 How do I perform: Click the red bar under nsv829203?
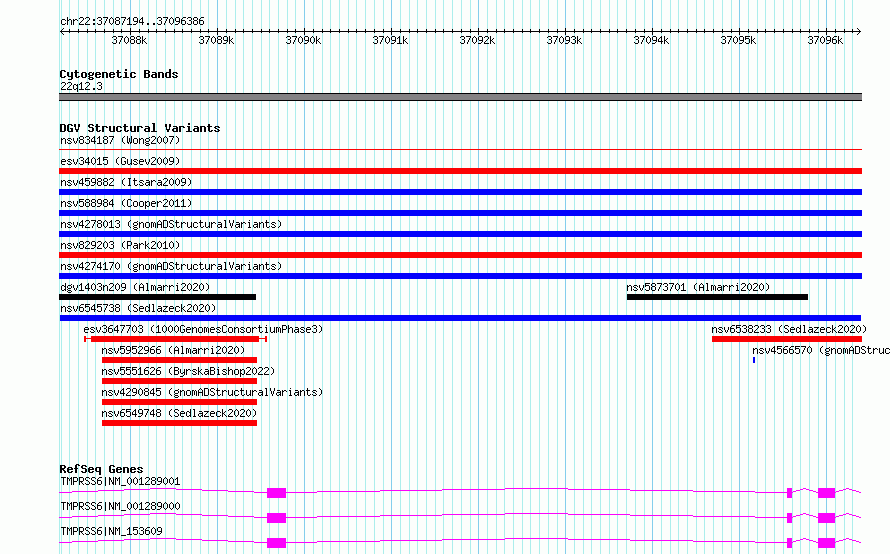[460, 255]
